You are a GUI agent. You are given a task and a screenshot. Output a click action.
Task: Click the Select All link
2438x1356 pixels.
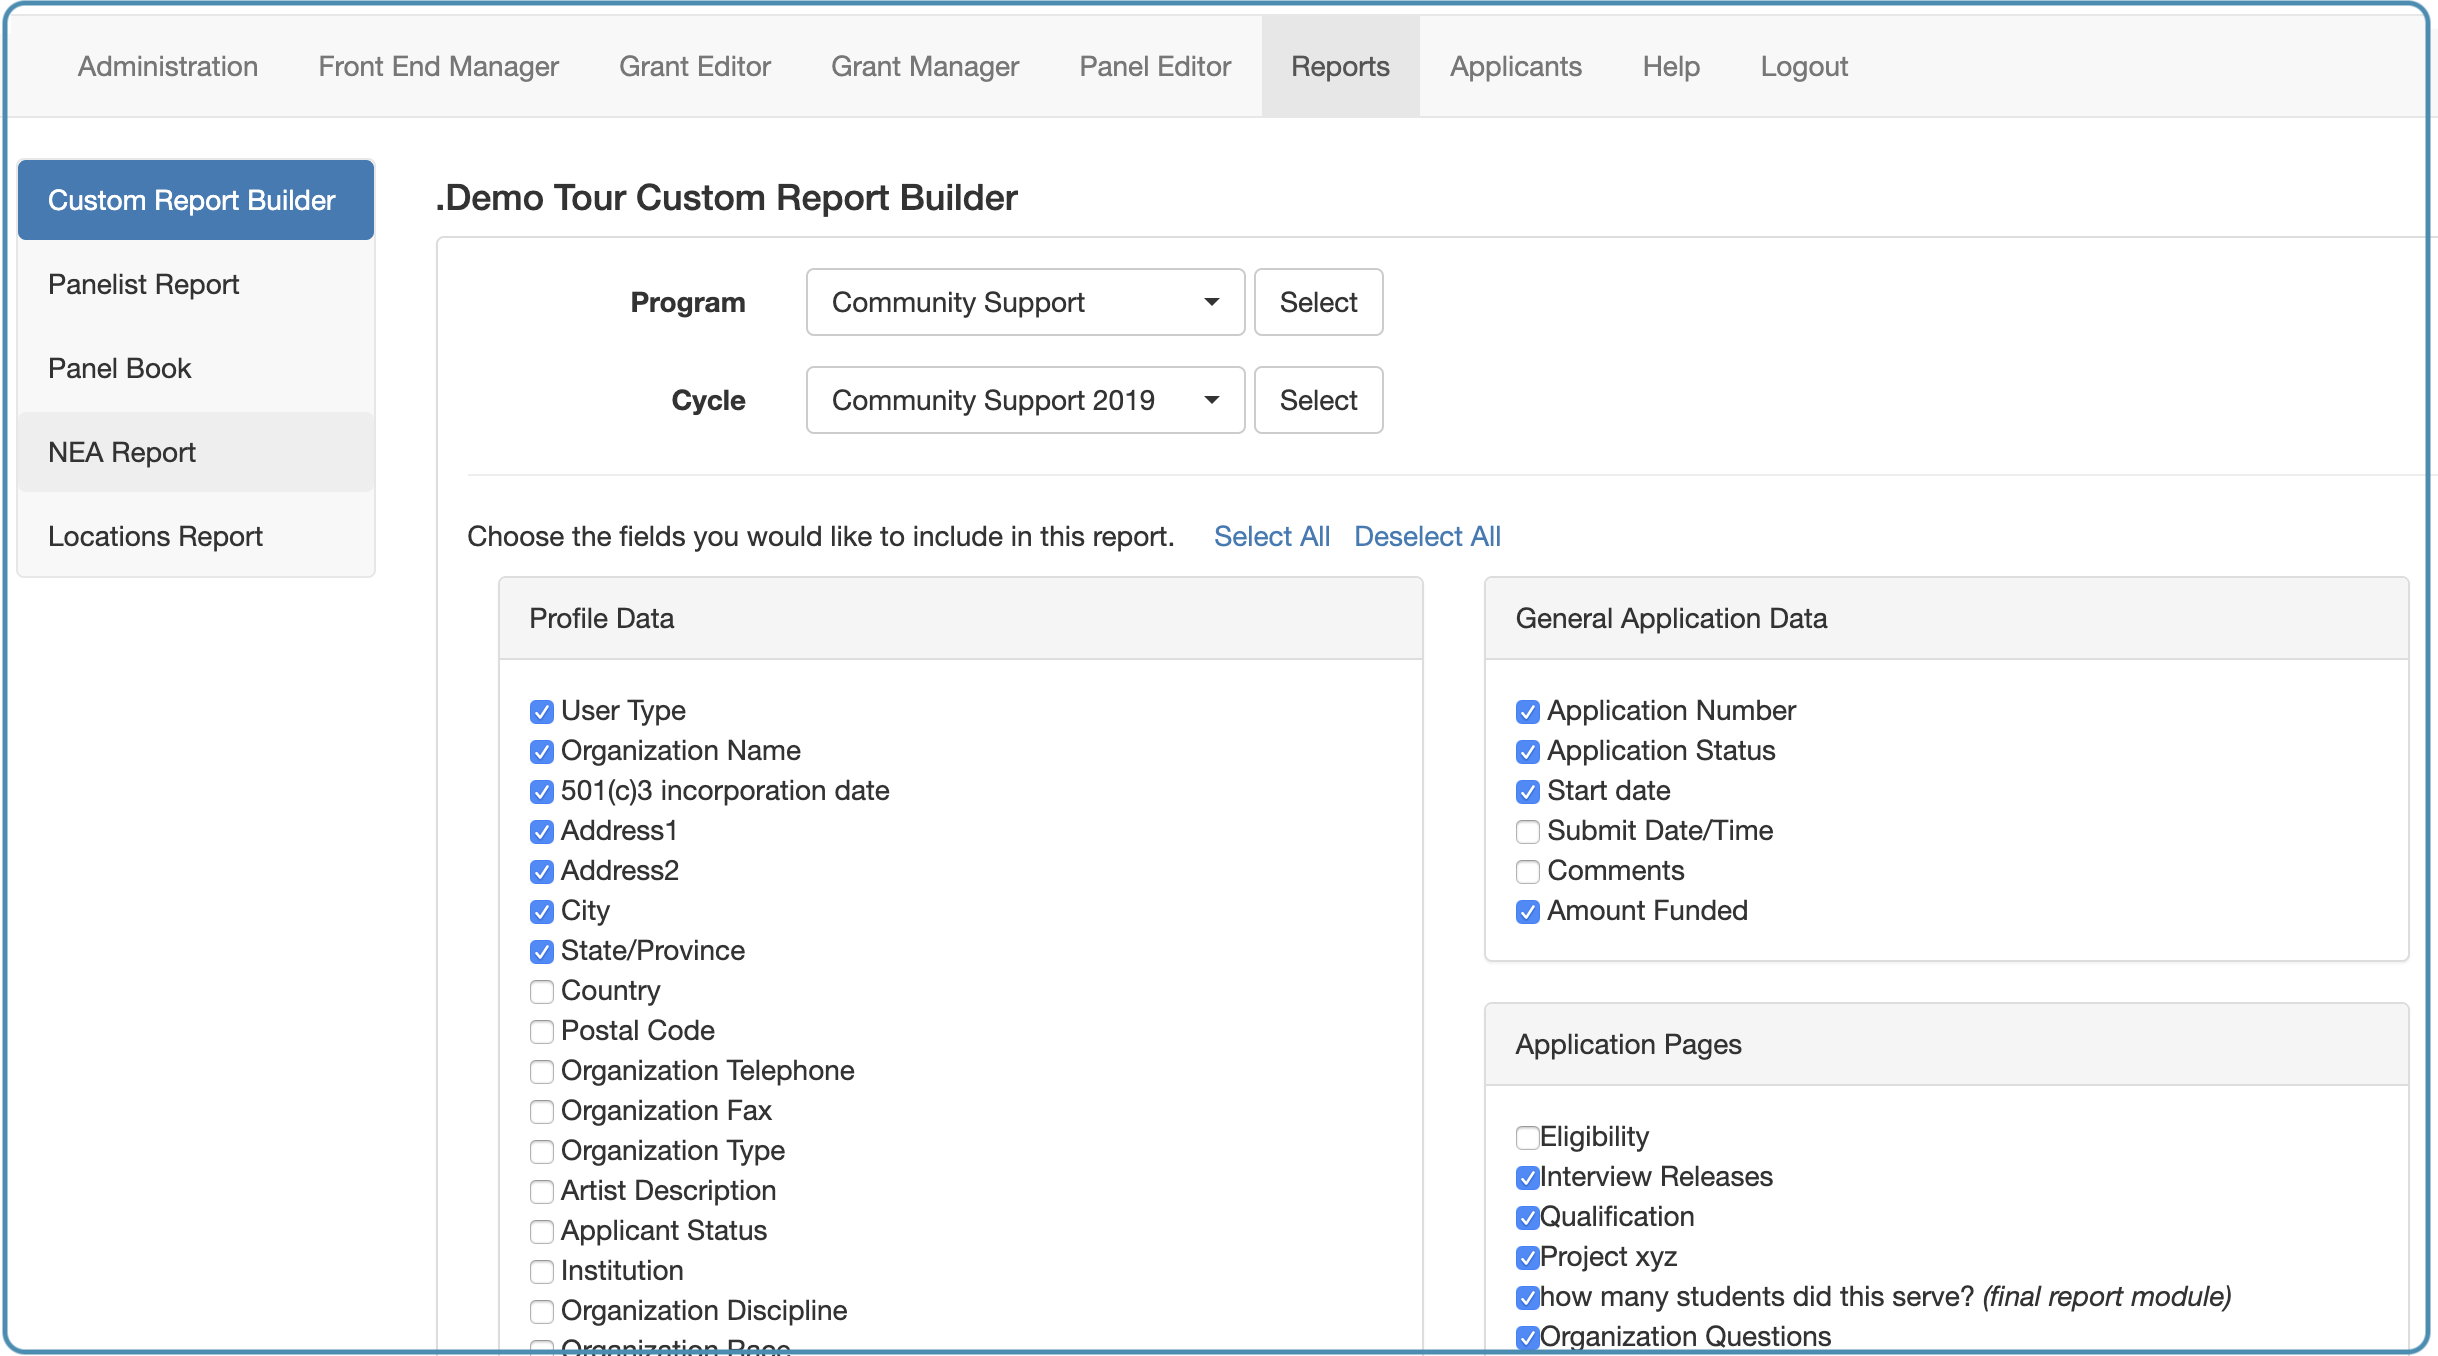(x=1271, y=537)
